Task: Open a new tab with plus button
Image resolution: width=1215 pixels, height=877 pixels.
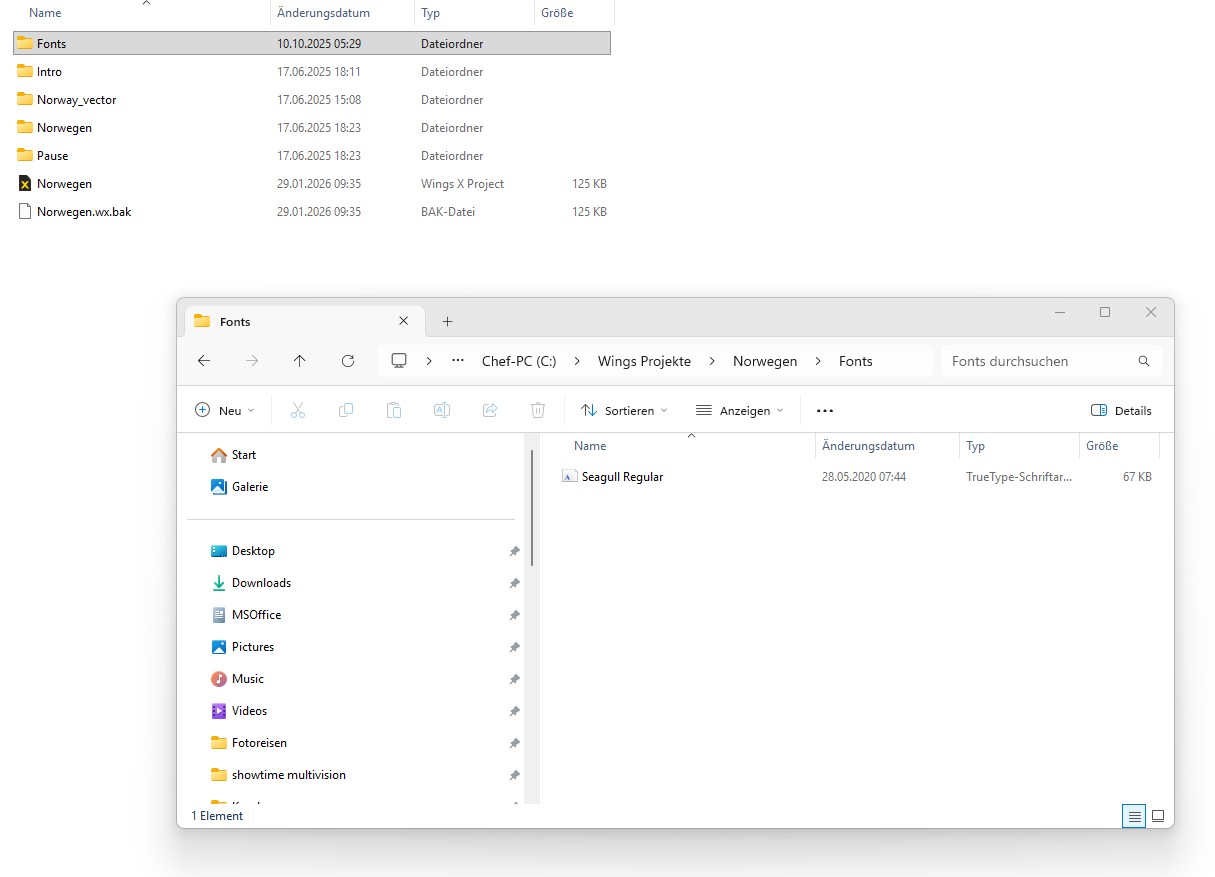Action: coord(447,321)
